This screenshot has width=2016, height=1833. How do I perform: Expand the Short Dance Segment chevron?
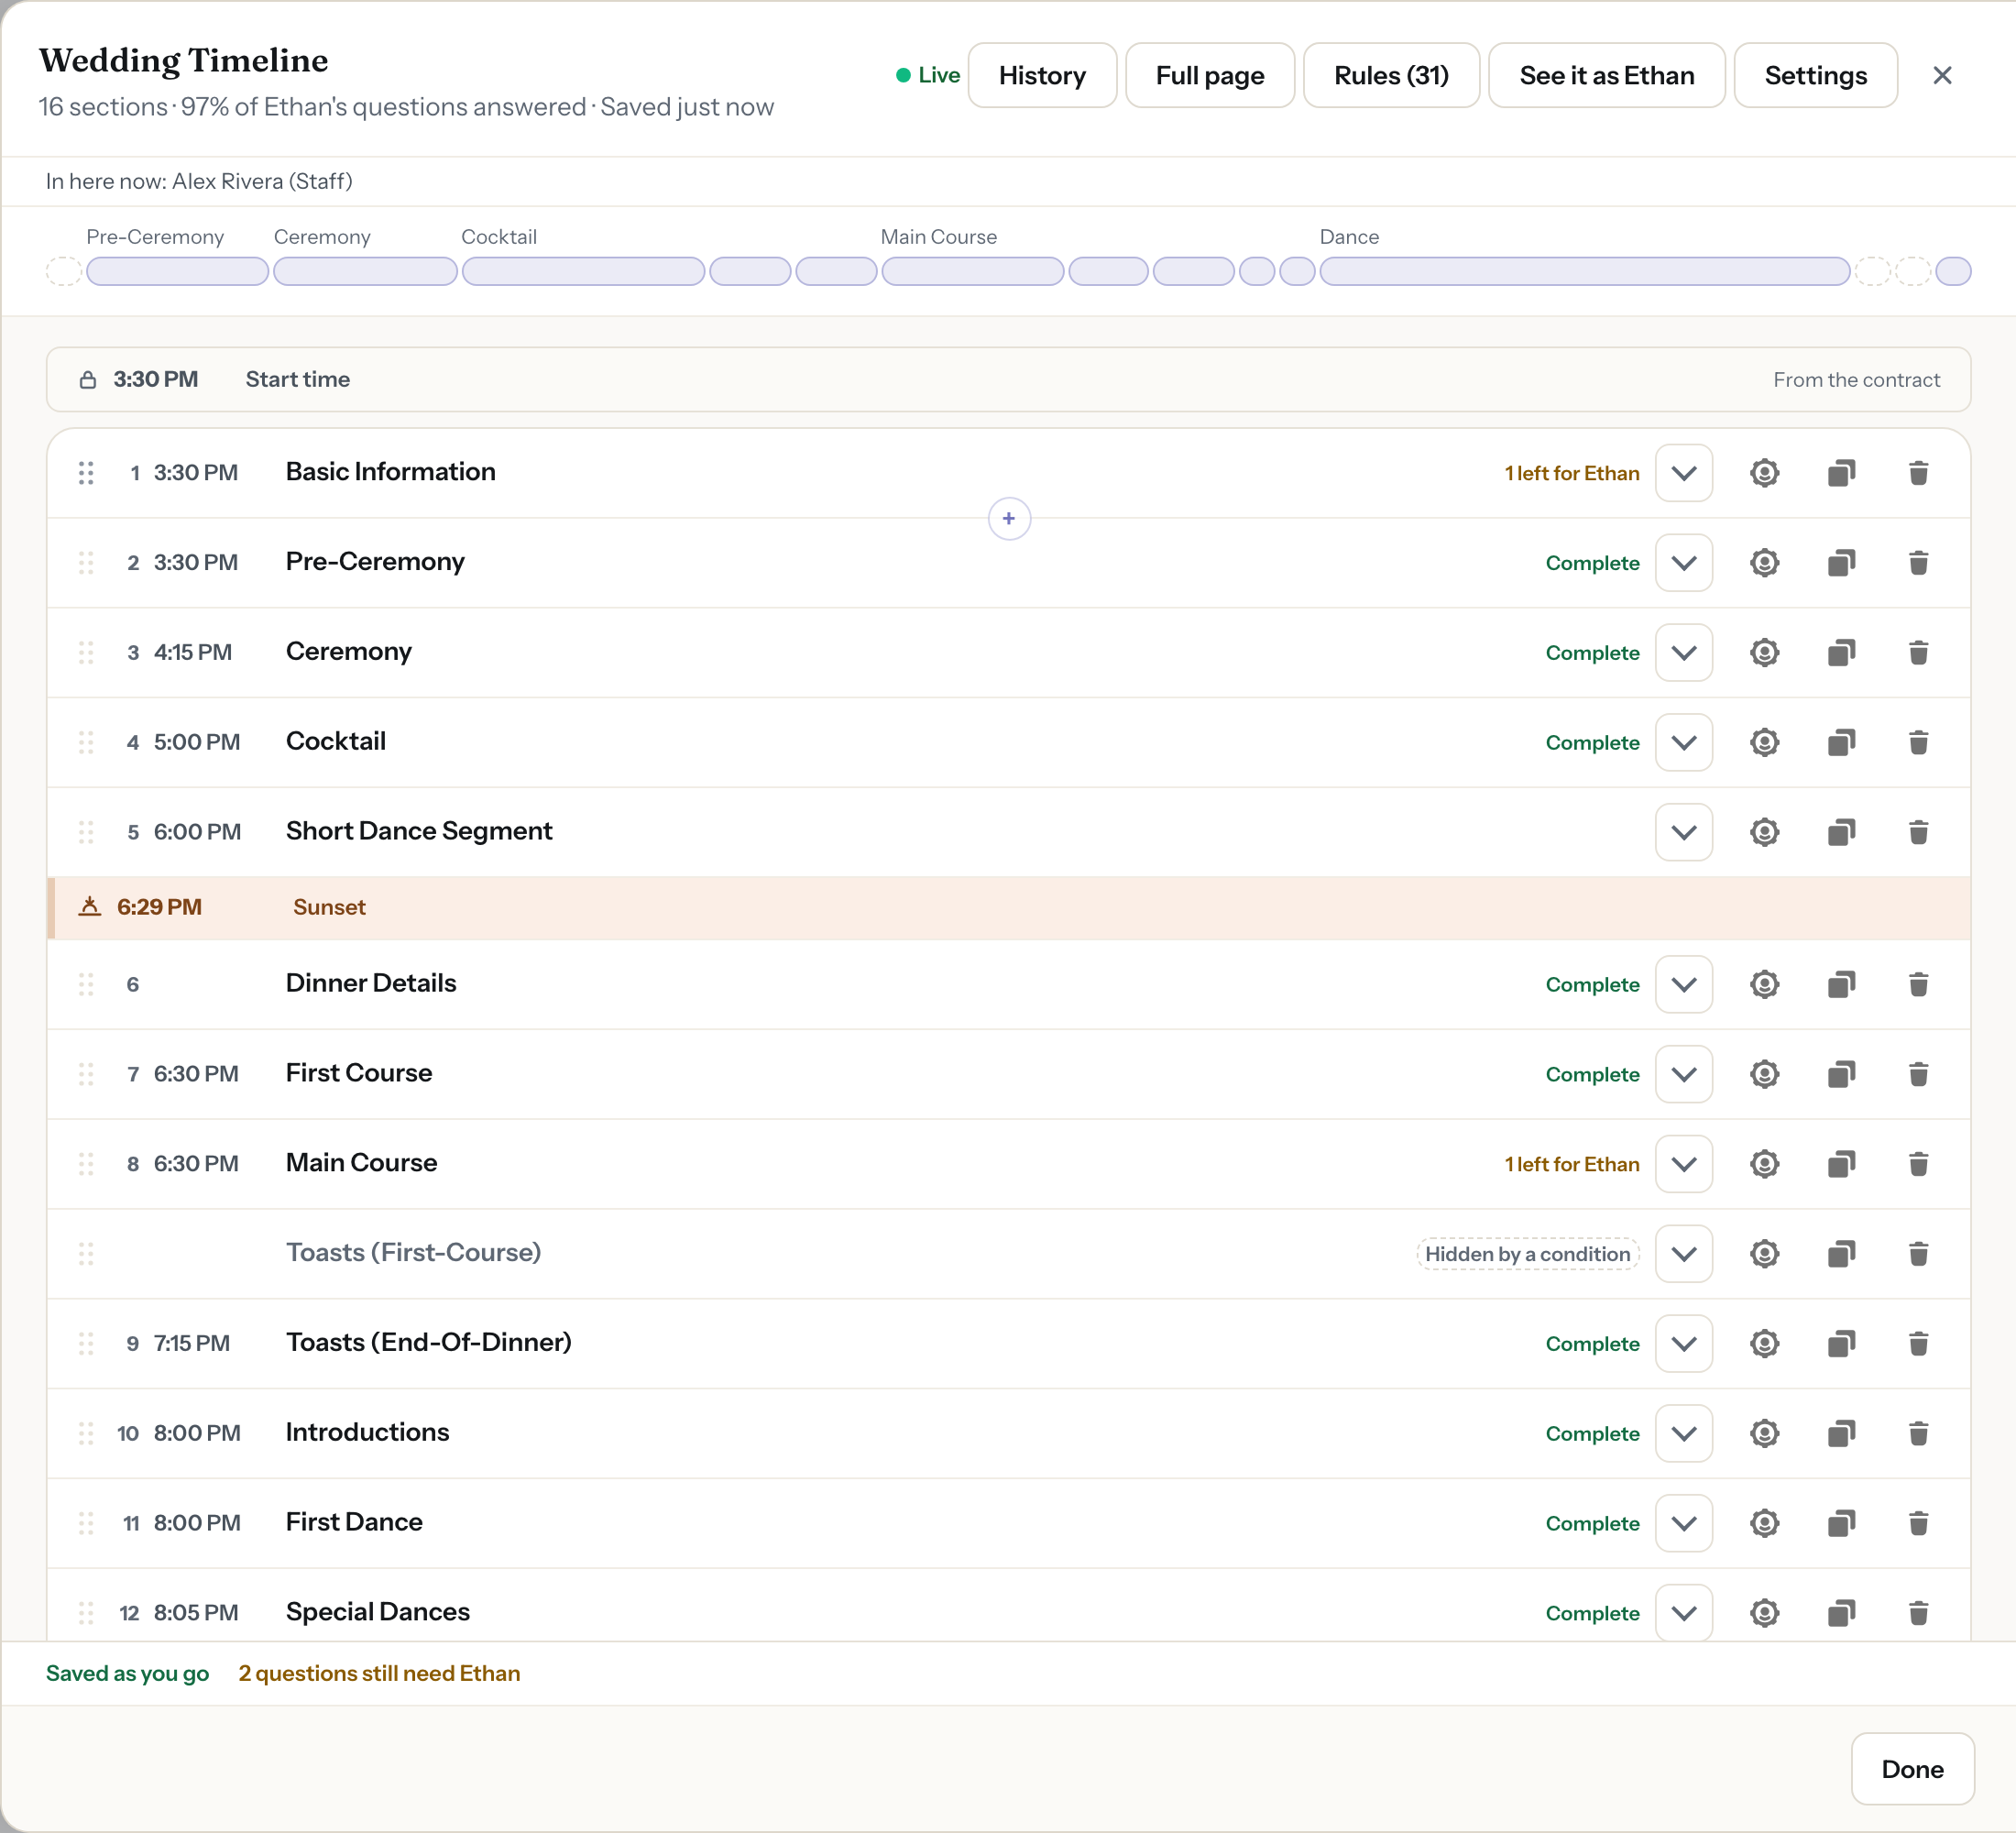pyautogui.click(x=1683, y=832)
